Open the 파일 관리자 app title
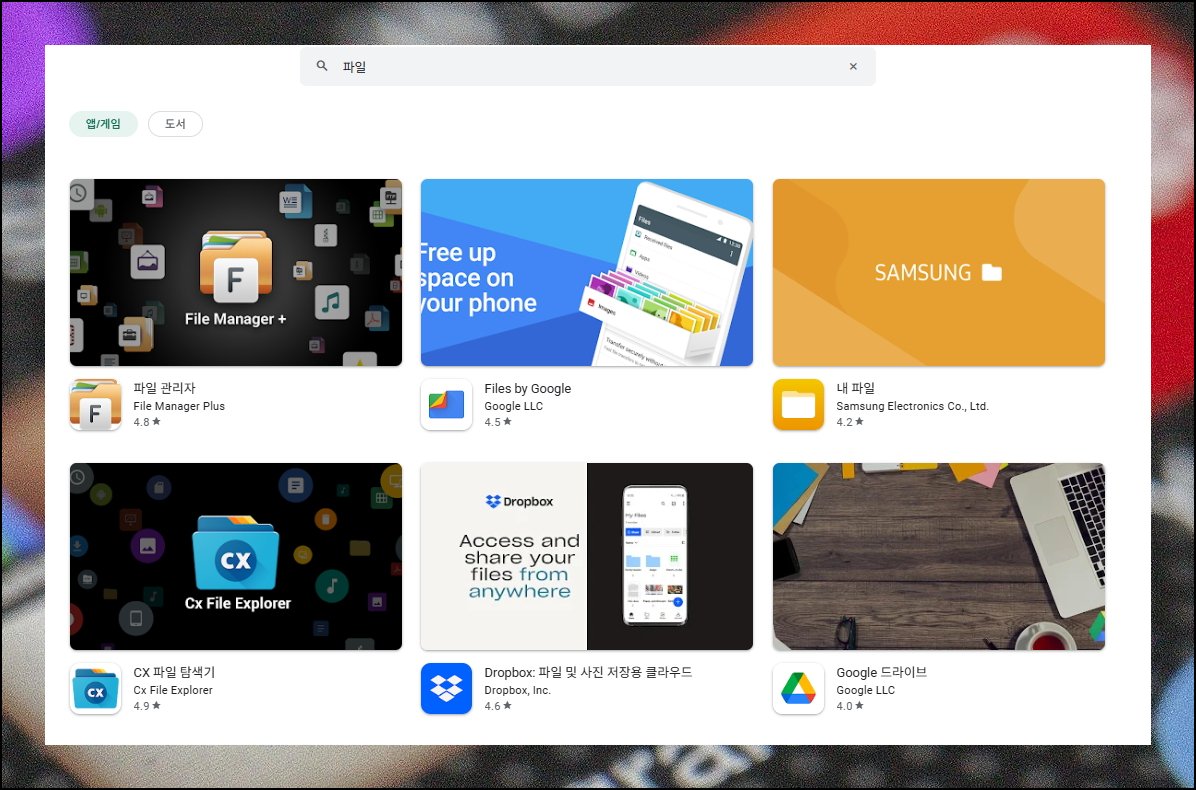Viewport: 1196px width, 790px height. click(164, 388)
